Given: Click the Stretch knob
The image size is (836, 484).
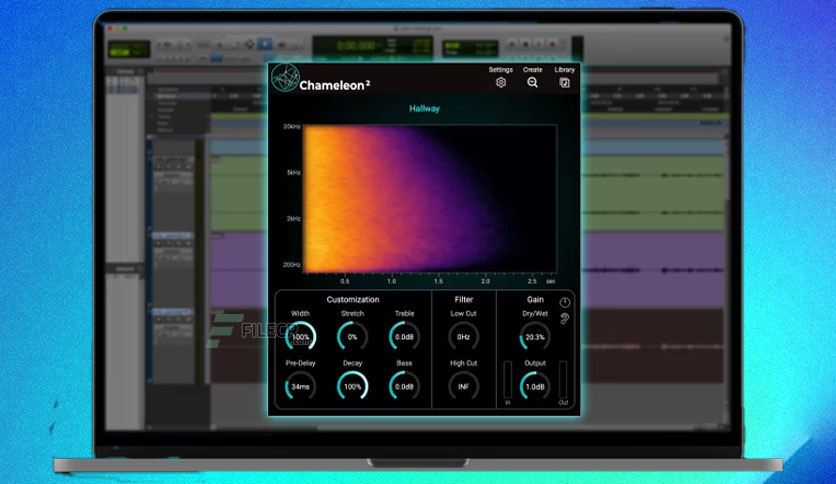Looking at the screenshot, I should click(x=352, y=336).
